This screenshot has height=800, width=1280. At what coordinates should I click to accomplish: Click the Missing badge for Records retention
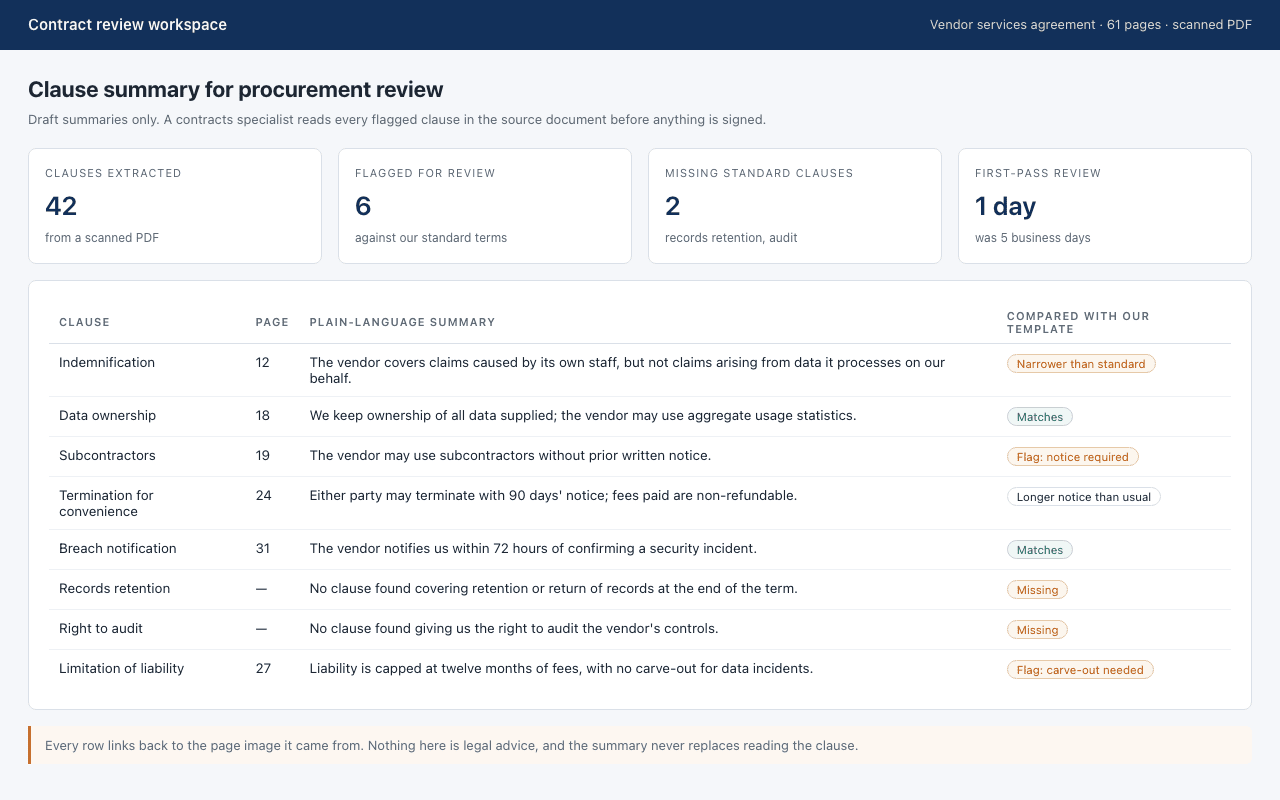click(1037, 590)
